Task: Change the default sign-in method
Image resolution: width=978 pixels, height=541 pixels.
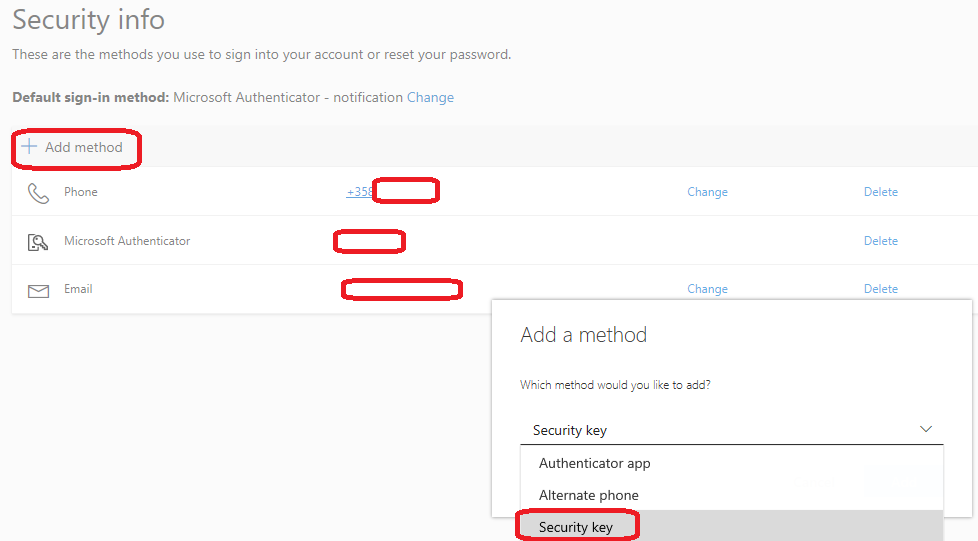Action: pos(430,98)
